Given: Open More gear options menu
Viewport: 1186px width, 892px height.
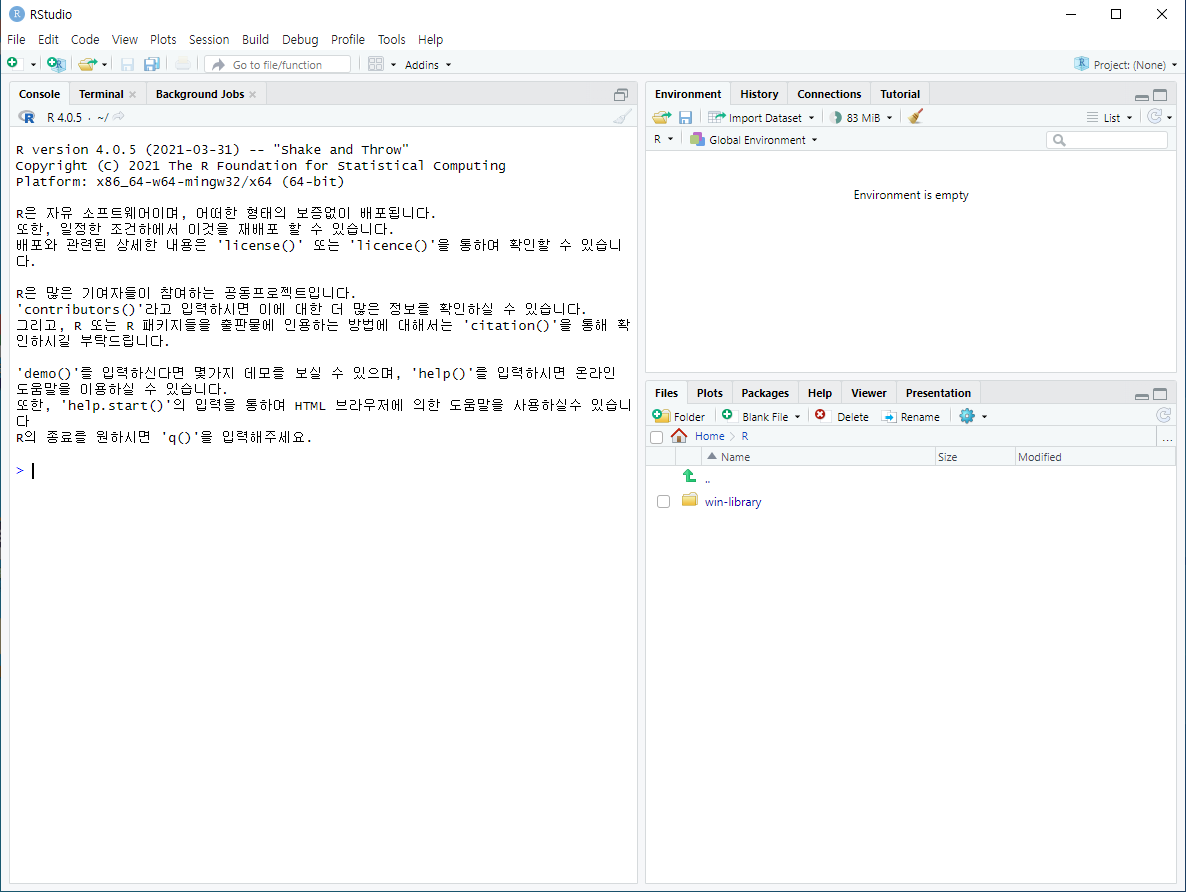Looking at the screenshot, I should coord(973,416).
